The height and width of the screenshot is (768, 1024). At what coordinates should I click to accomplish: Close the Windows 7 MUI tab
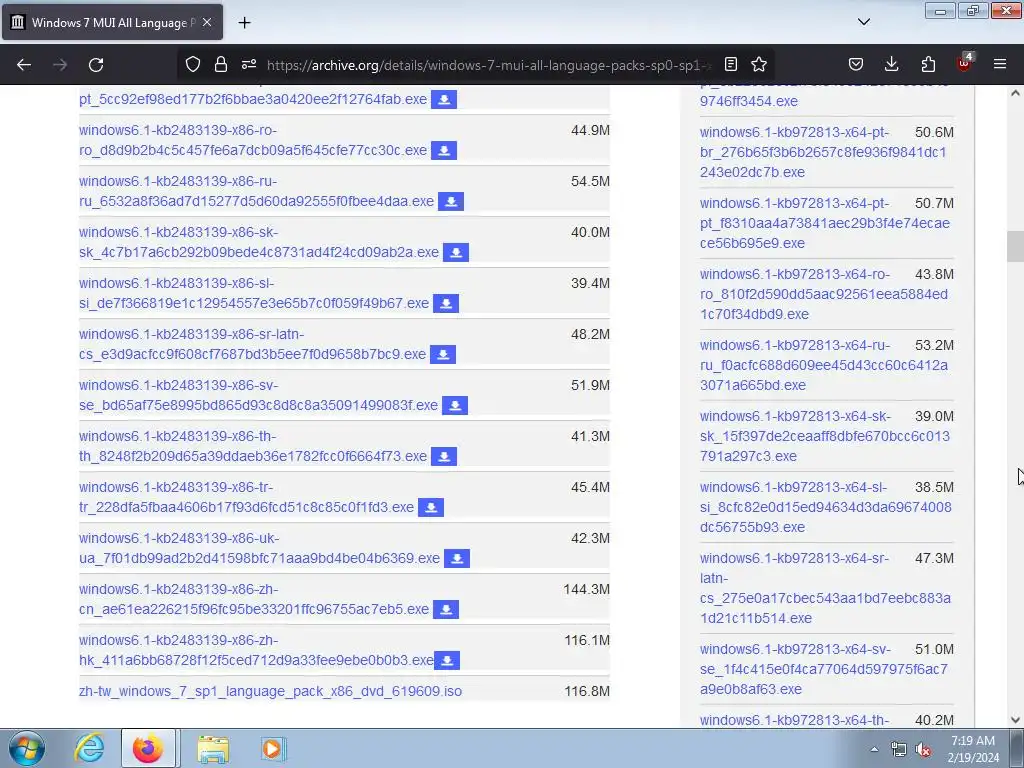click(x=207, y=22)
